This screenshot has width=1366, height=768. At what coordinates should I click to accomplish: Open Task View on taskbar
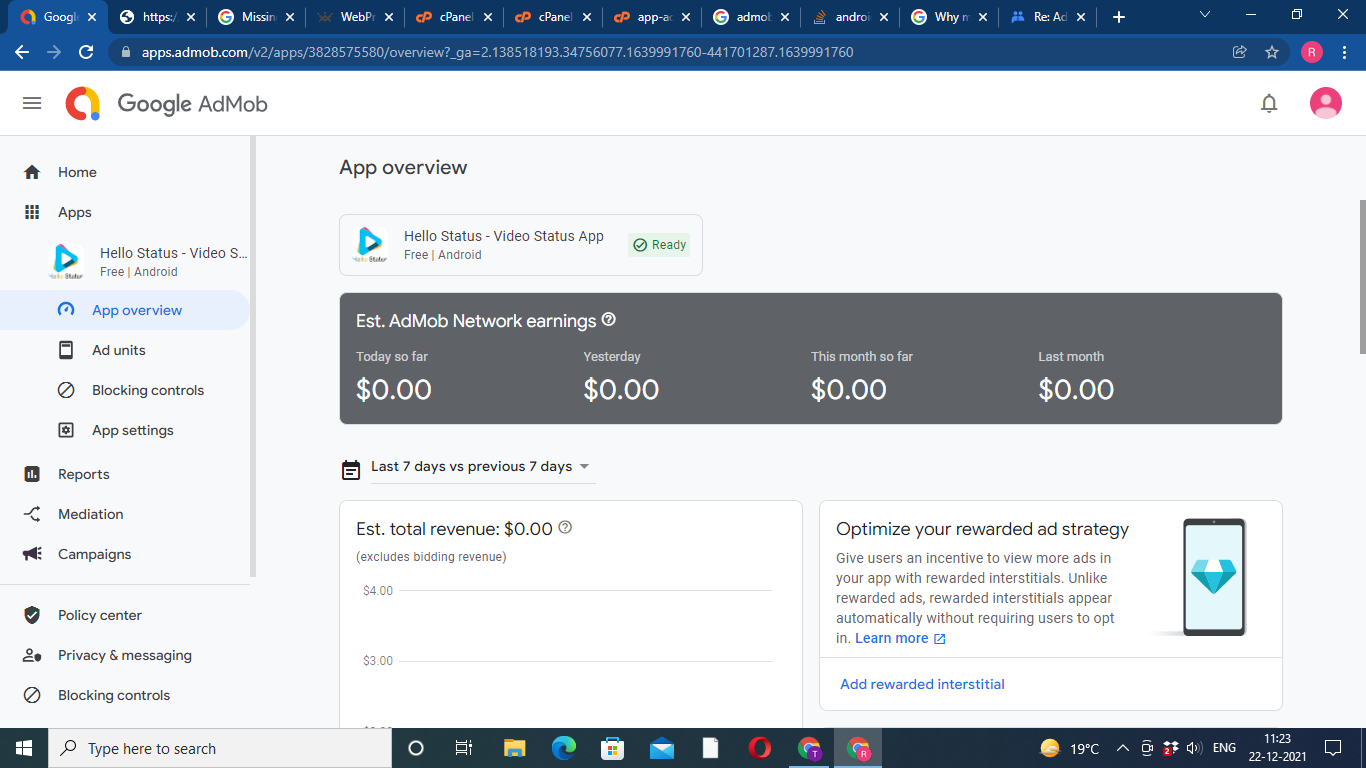tap(463, 748)
